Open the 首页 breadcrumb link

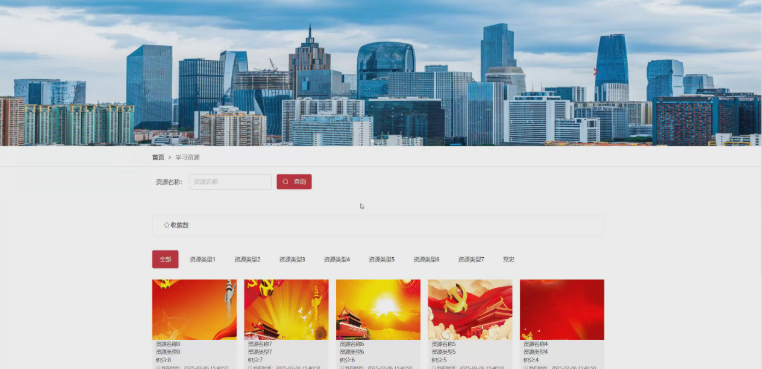(x=158, y=158)
